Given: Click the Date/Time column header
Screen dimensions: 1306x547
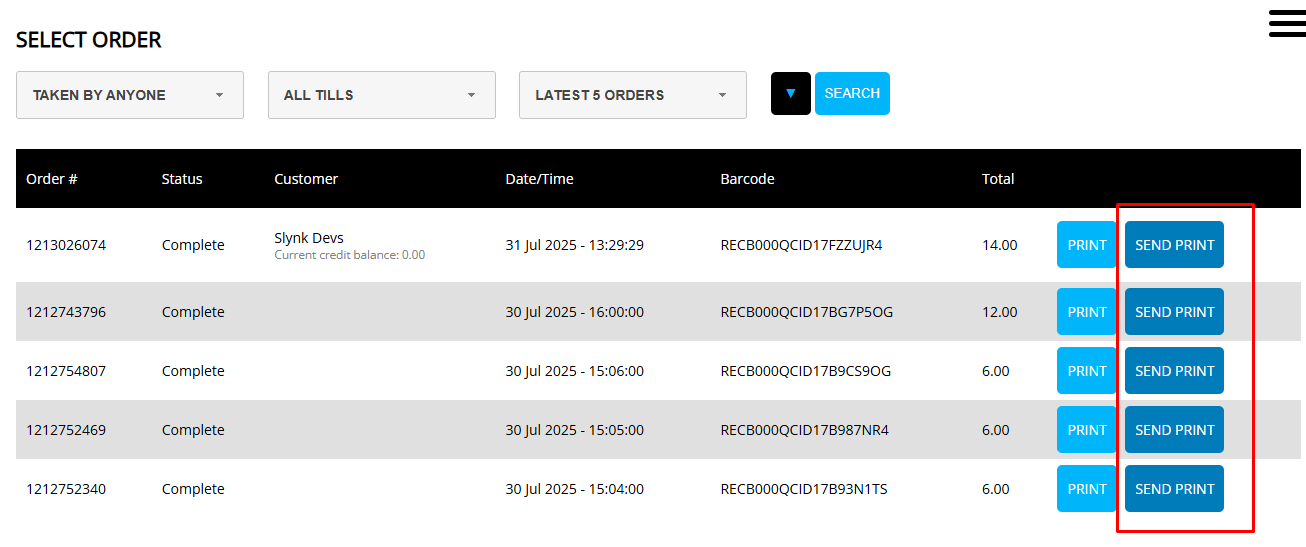Looking at the screenshot, I should 539,179.
